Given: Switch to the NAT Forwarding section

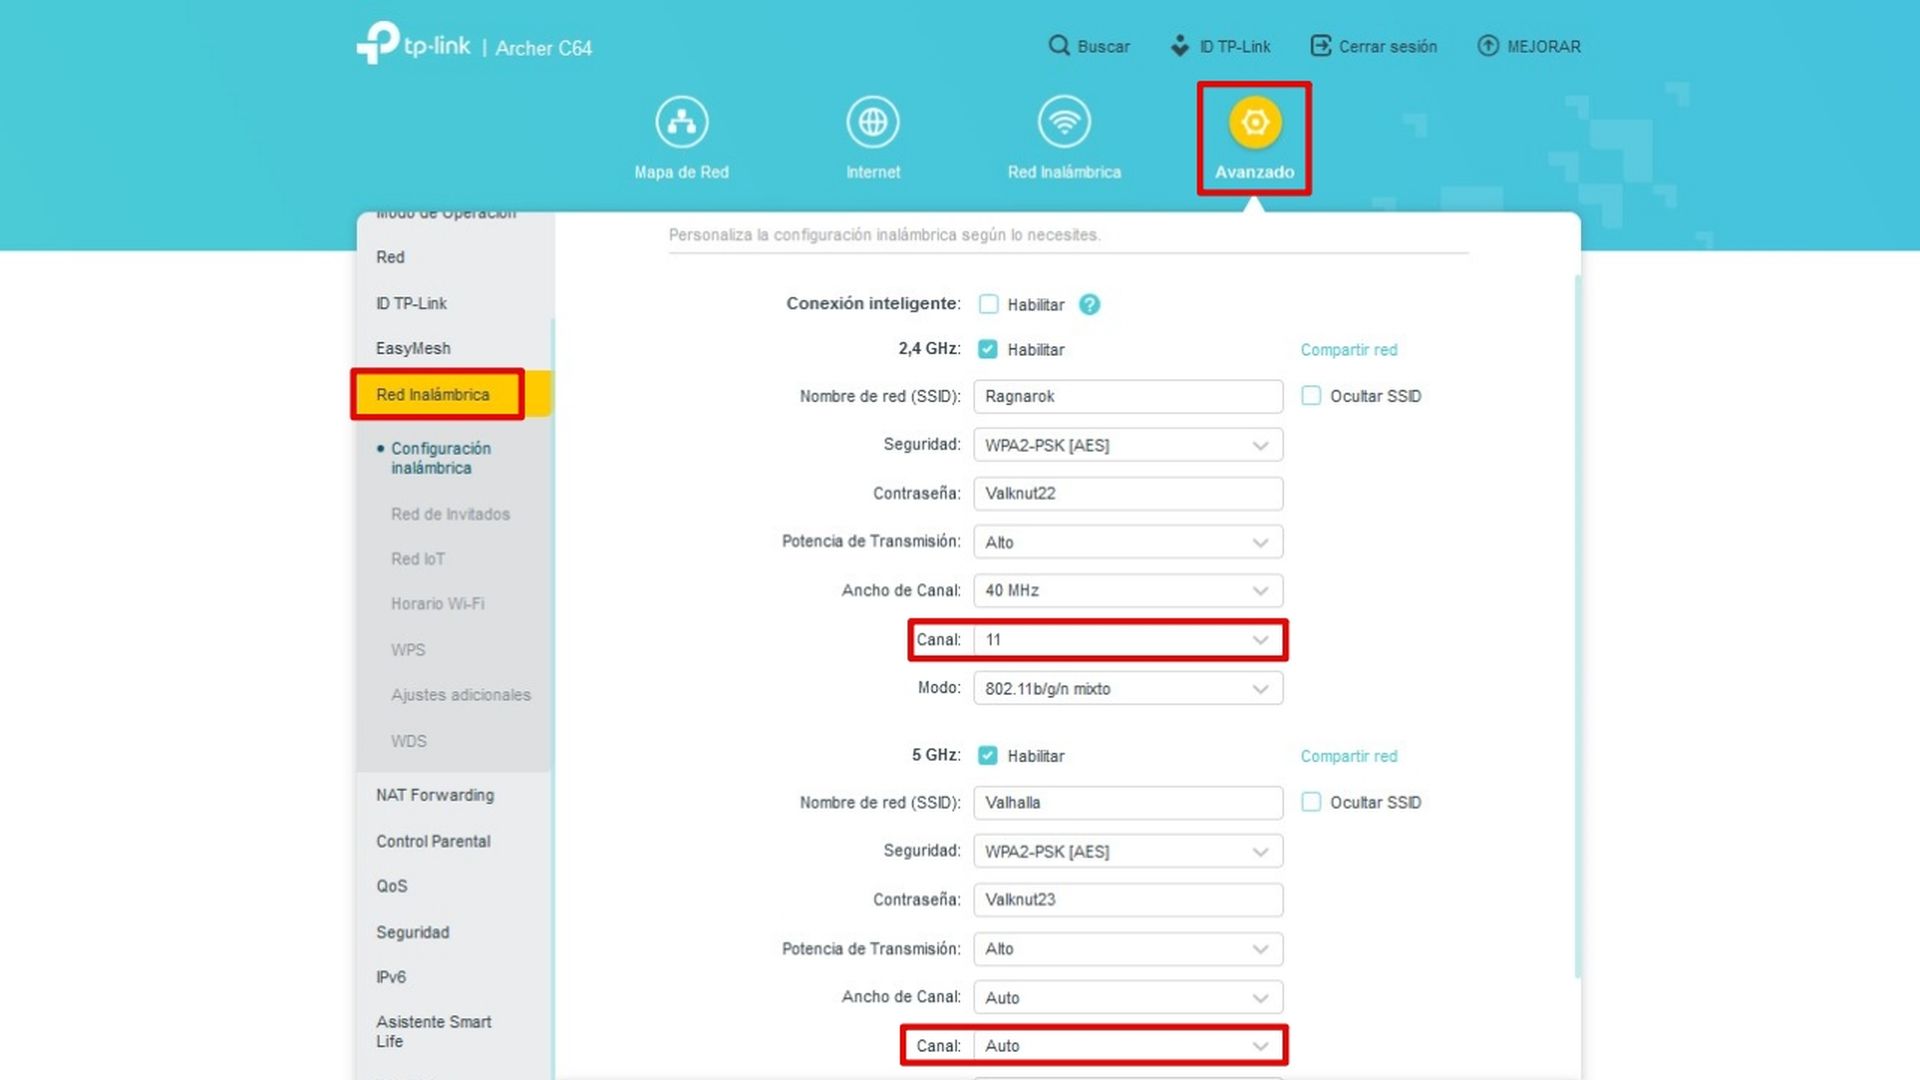Looking at the screenshot, I should pyautogui.click(x=435, y=795).
